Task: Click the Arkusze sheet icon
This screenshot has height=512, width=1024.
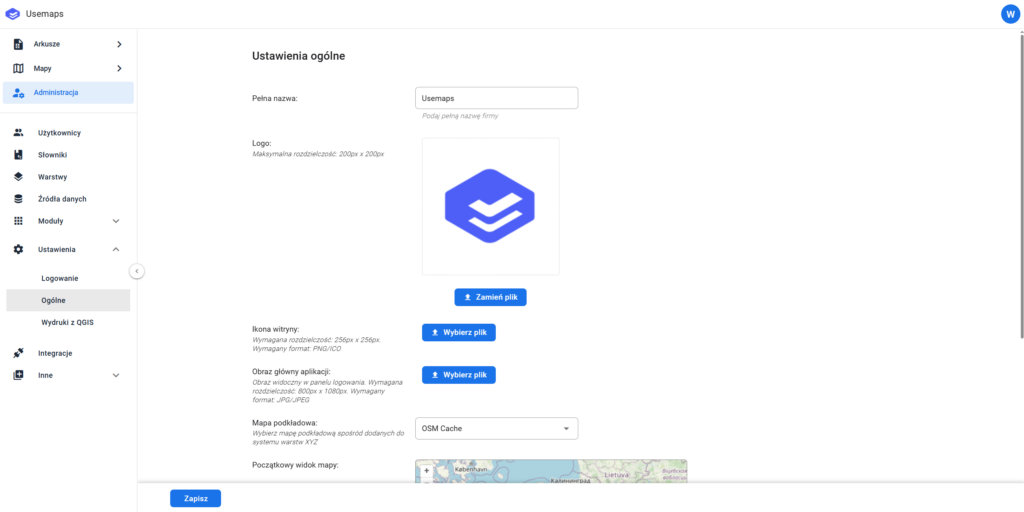Action: pos(18,44)
